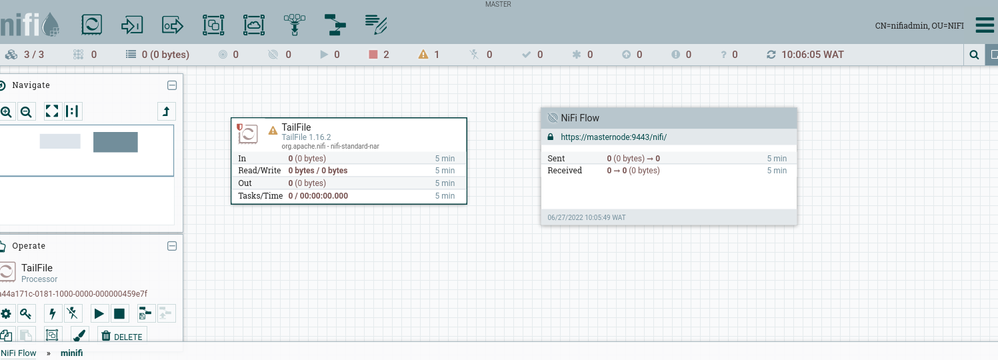Screen dimensions: 998x360
Task: Select the Input Port toolbar icon
Action: [x=132, y=25]
